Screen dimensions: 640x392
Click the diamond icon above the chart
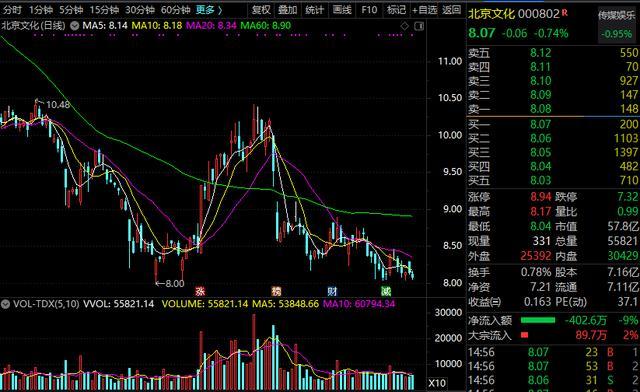point(404,26)
